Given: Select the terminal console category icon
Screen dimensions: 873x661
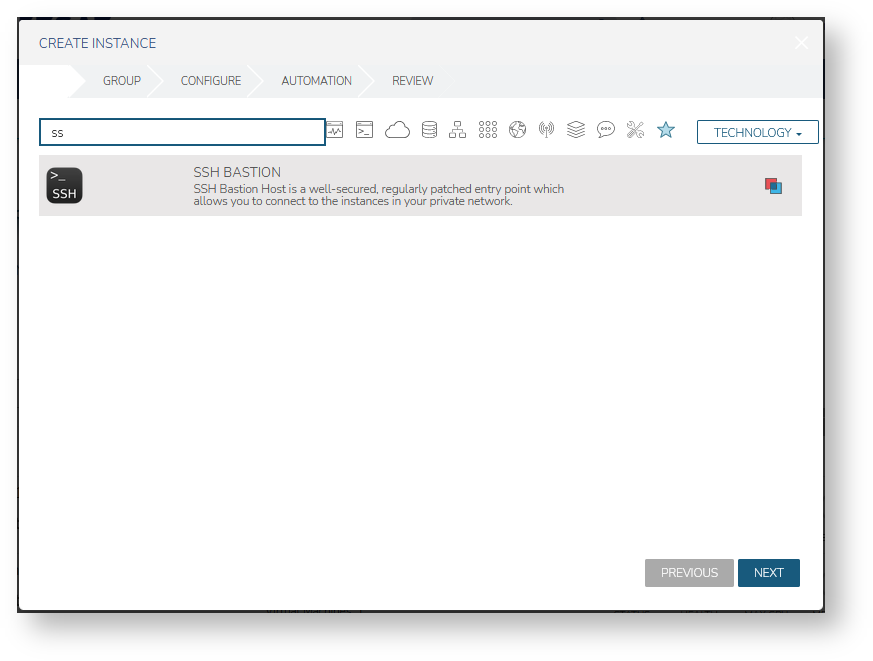Looking at the screenshot, I should tap(365, 130).
